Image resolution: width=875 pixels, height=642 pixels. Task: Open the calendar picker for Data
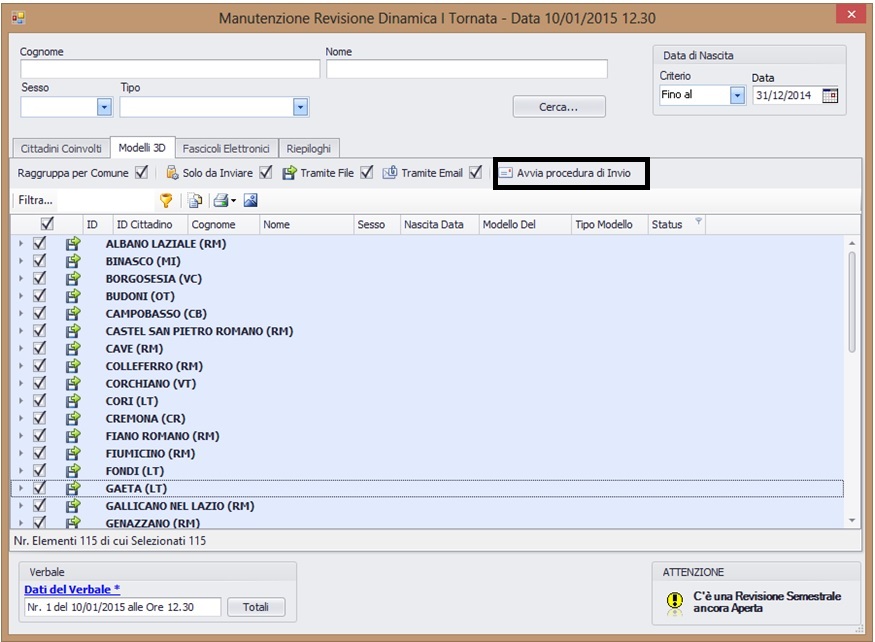[x=830, y=96]
